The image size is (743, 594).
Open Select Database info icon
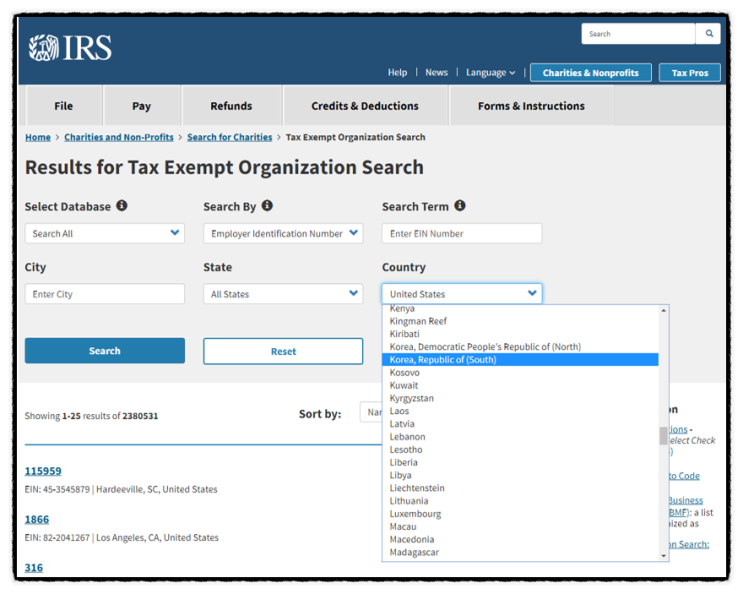122,206
